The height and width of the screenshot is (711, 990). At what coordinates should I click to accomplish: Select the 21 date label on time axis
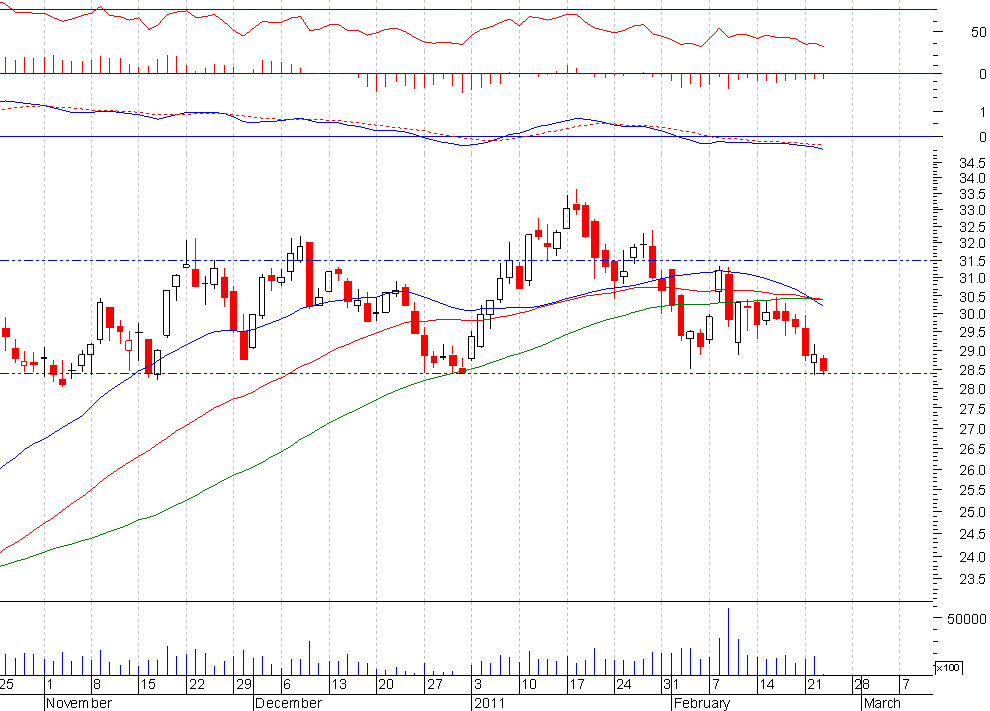(x=814, y=684)
